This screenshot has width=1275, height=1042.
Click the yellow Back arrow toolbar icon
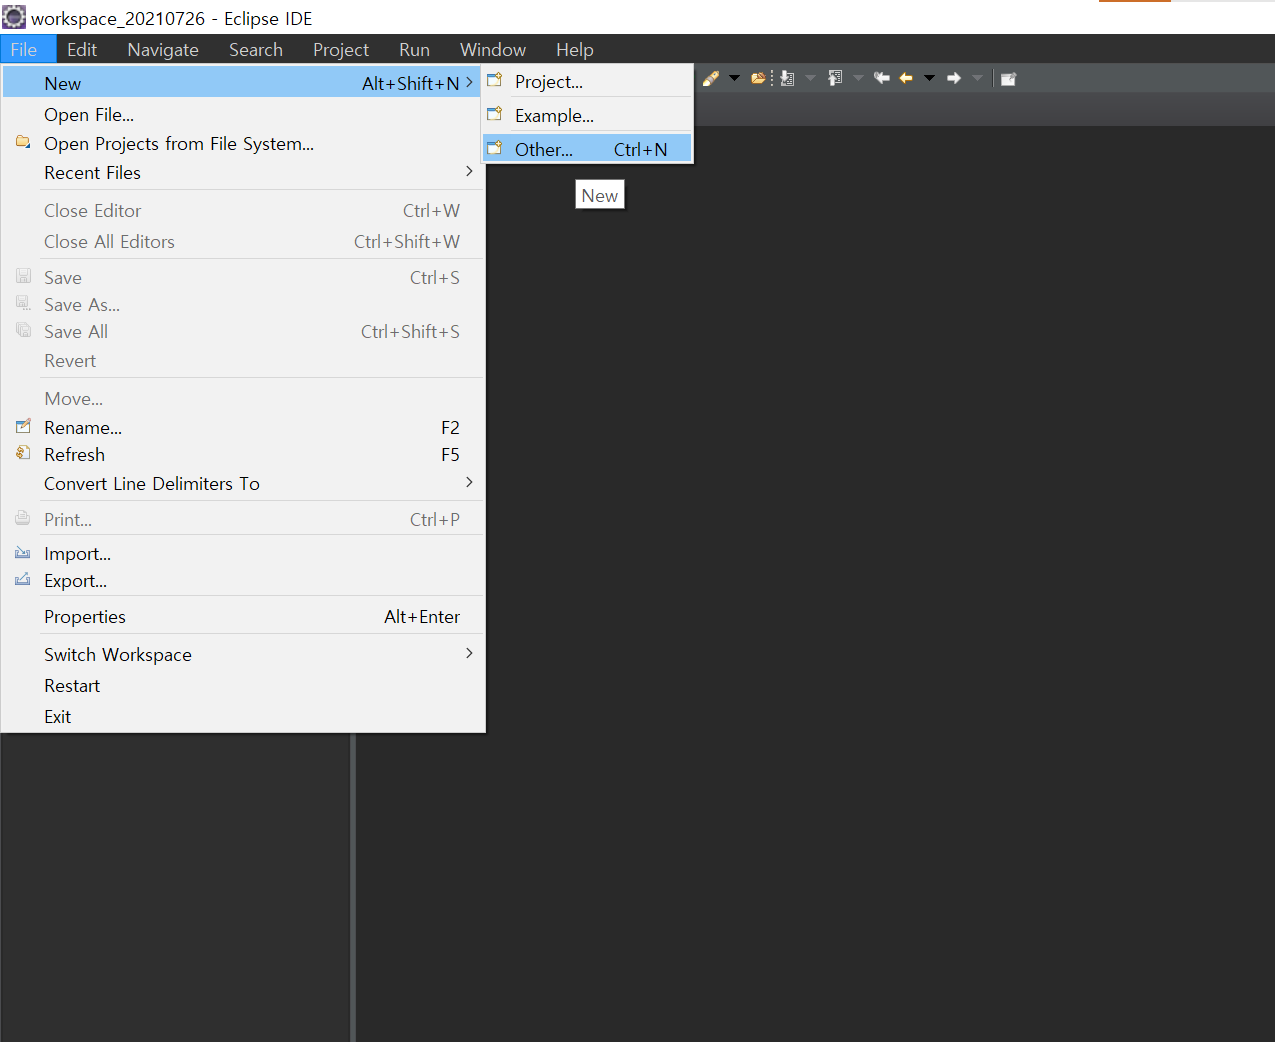click(906, 78)
